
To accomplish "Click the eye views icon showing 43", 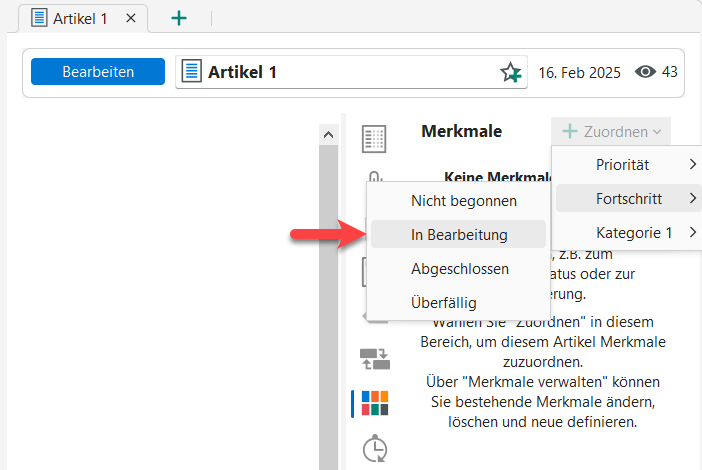I will click(x=646, y=72).
